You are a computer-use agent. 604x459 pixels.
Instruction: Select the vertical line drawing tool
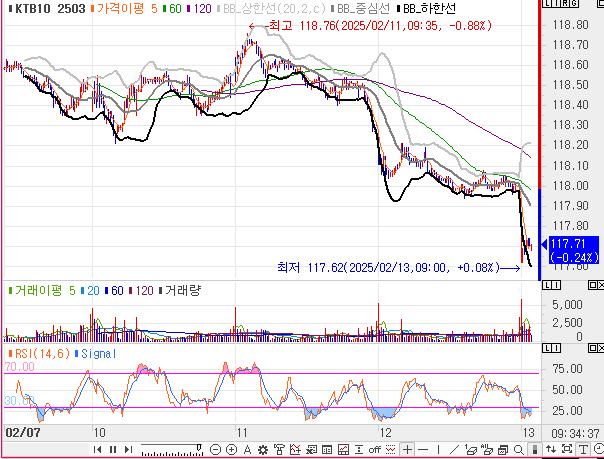[x=438, y=449]
